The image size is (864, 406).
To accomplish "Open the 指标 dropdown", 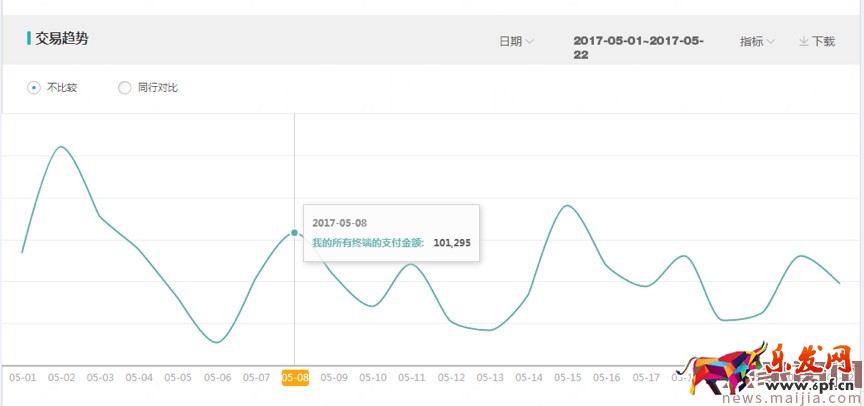I will (x=758, y=41).
